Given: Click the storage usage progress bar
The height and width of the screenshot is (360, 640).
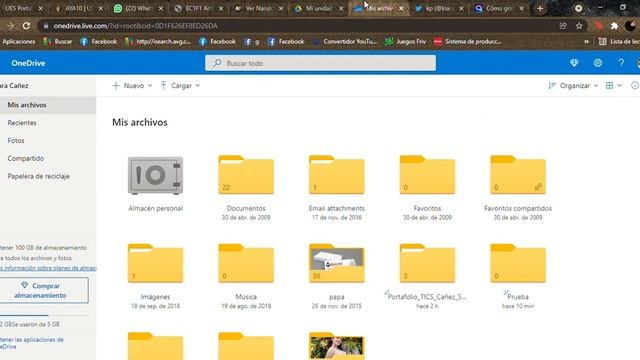Looking at the screenshot, I should [x=44, y=316].
